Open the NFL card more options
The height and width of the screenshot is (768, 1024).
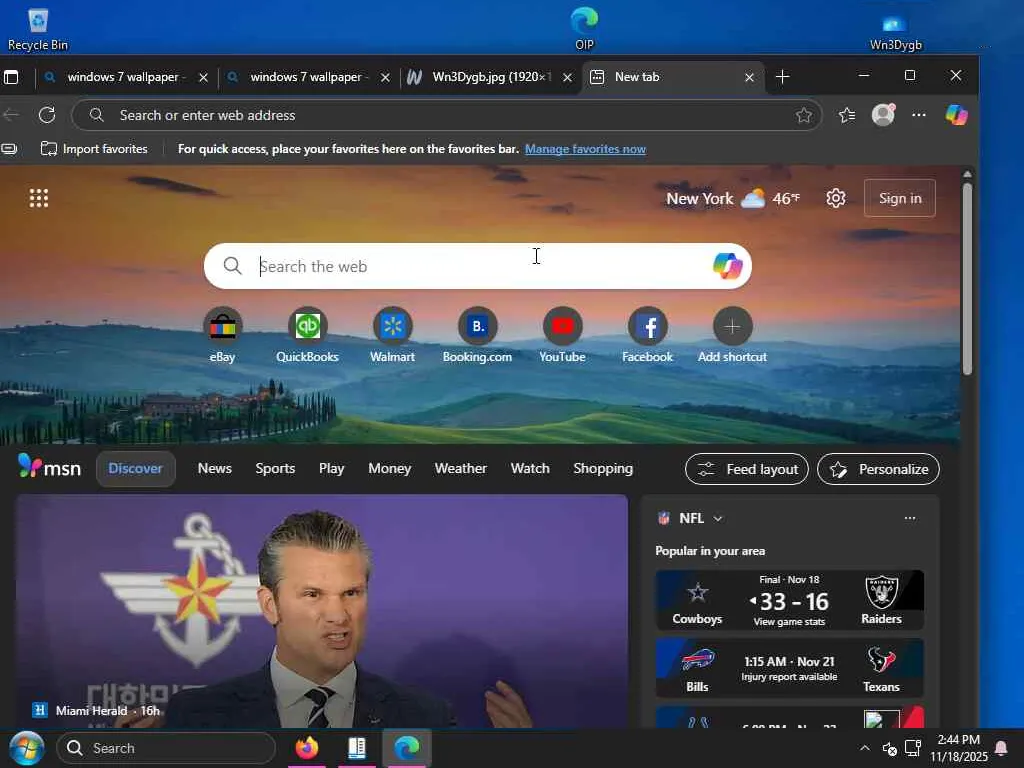point(910,518)
